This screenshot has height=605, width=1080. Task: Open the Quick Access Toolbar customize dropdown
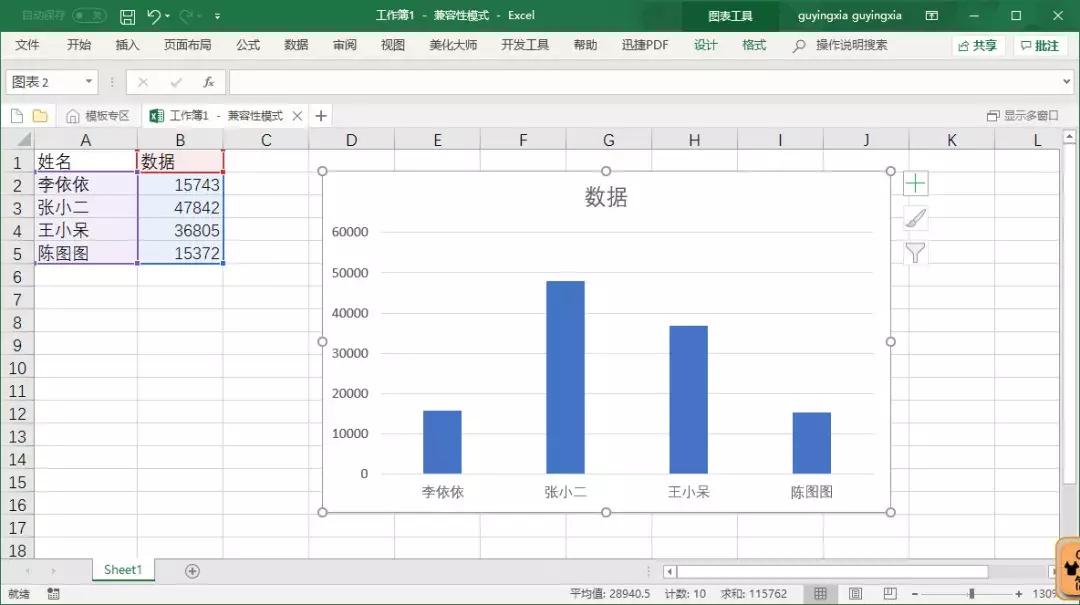coord(218,15)
